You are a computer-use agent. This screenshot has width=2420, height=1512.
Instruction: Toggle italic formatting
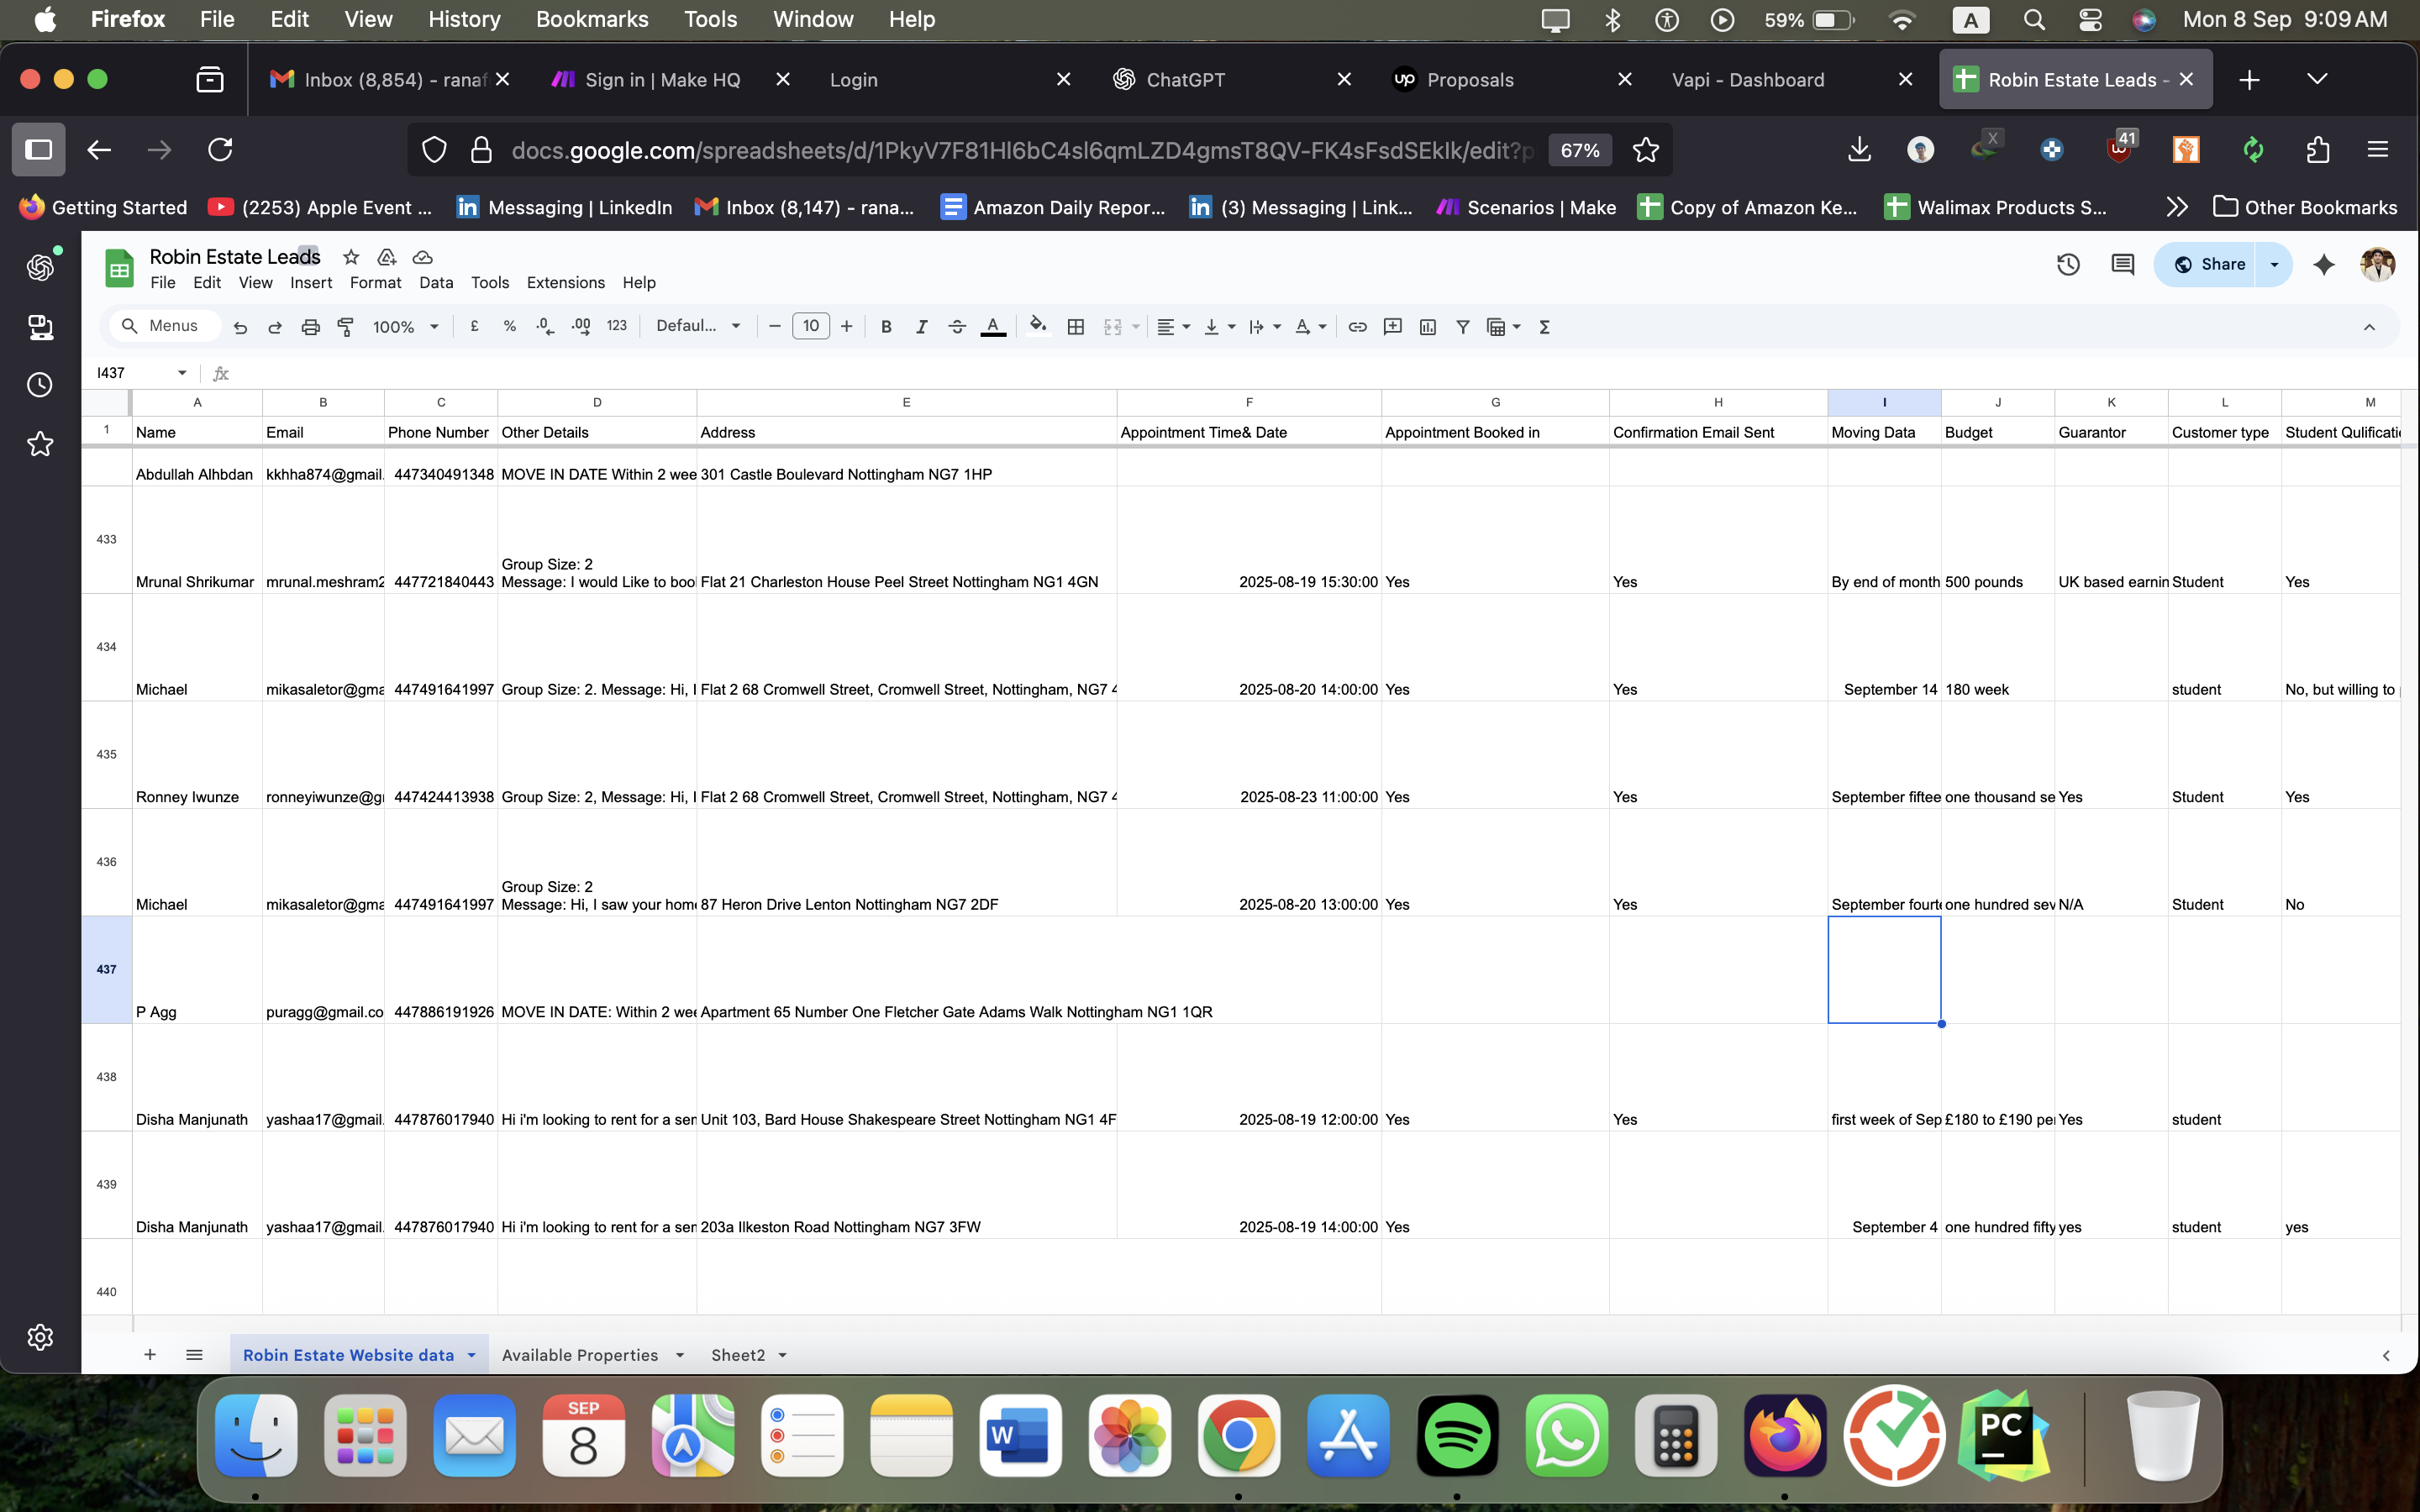coord(920,326)
